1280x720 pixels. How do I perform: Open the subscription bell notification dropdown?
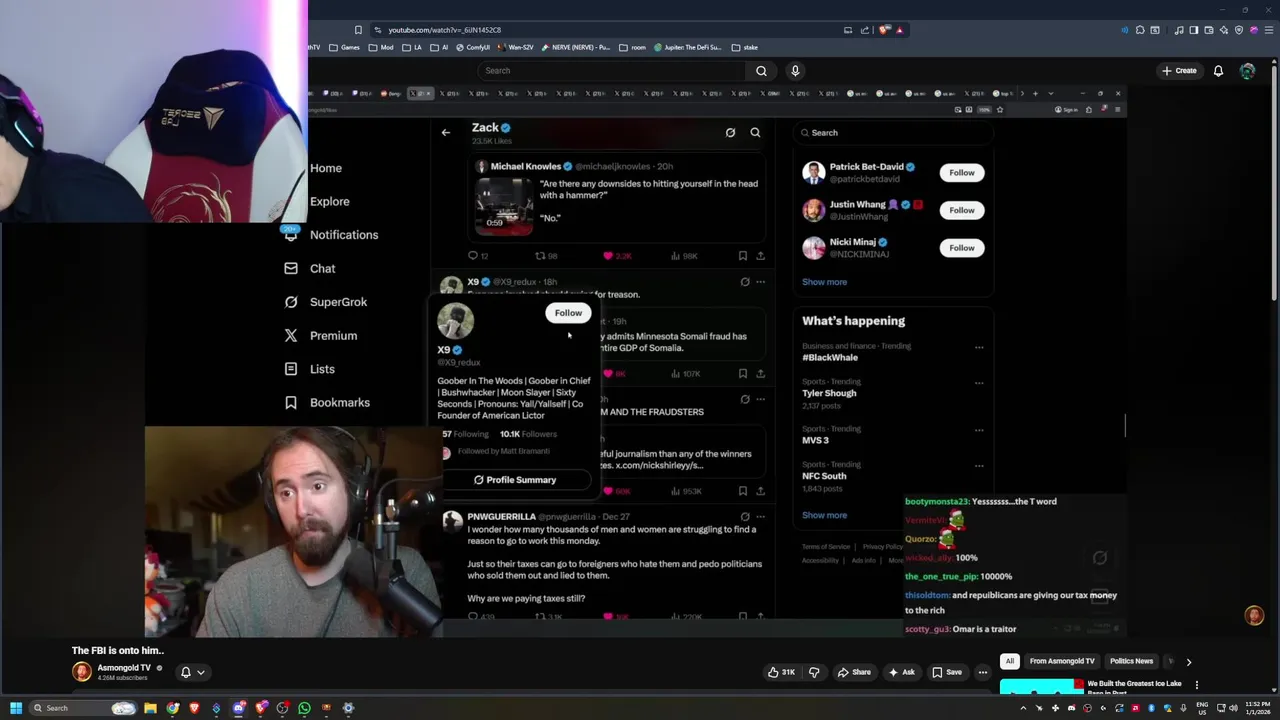[x=191, y=672]
